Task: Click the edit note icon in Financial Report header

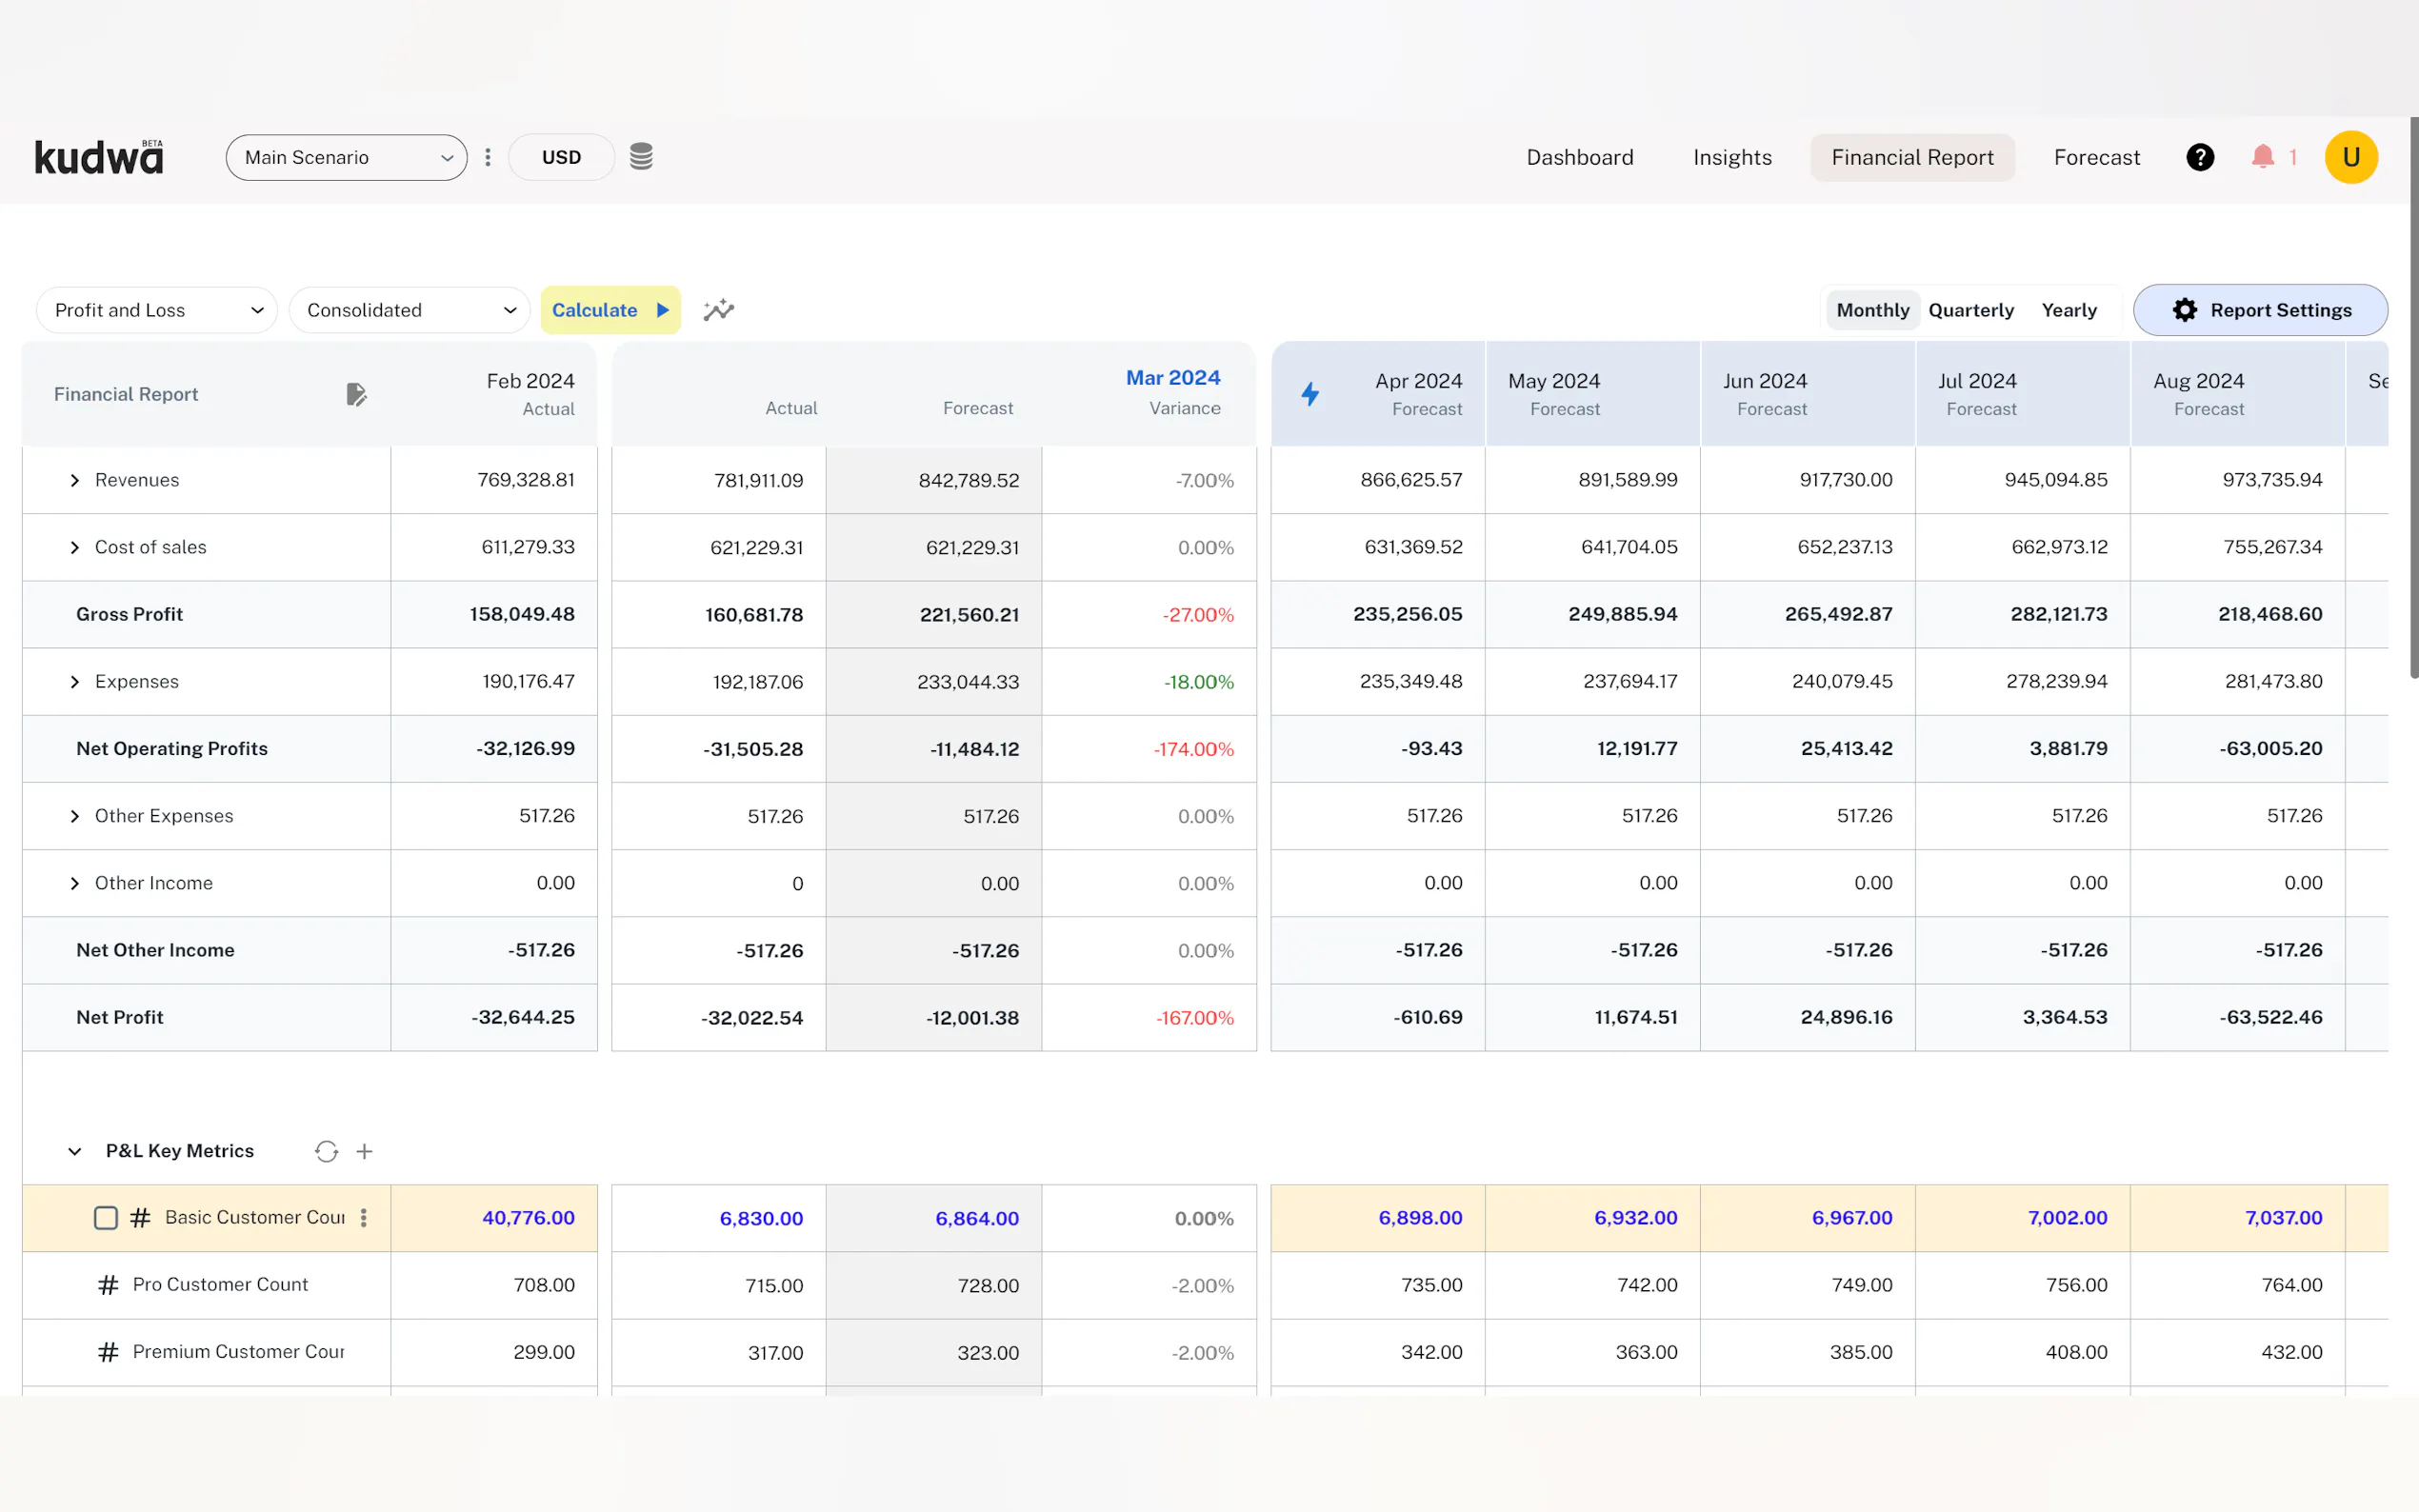Action: click(356, 394)
